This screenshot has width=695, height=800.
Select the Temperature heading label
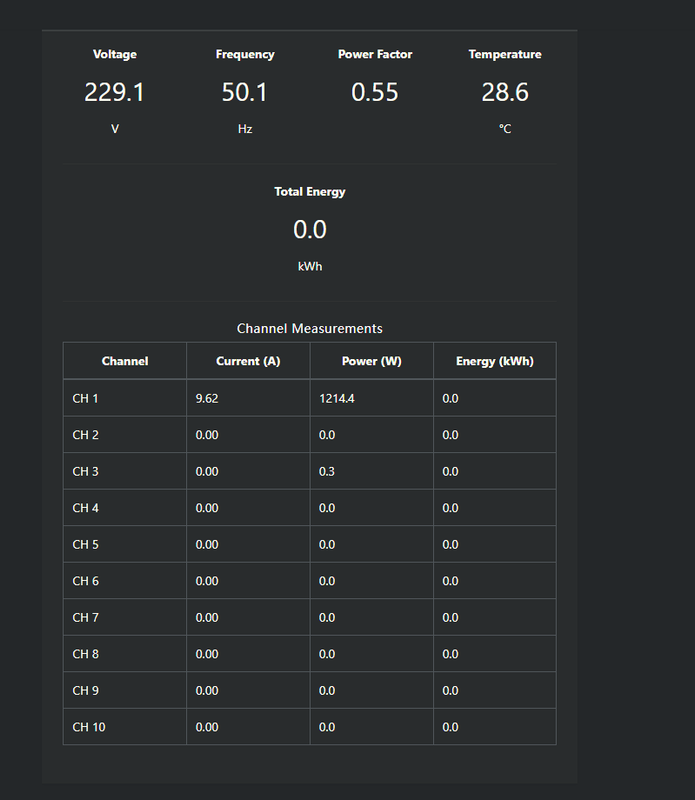coord(505,54)
